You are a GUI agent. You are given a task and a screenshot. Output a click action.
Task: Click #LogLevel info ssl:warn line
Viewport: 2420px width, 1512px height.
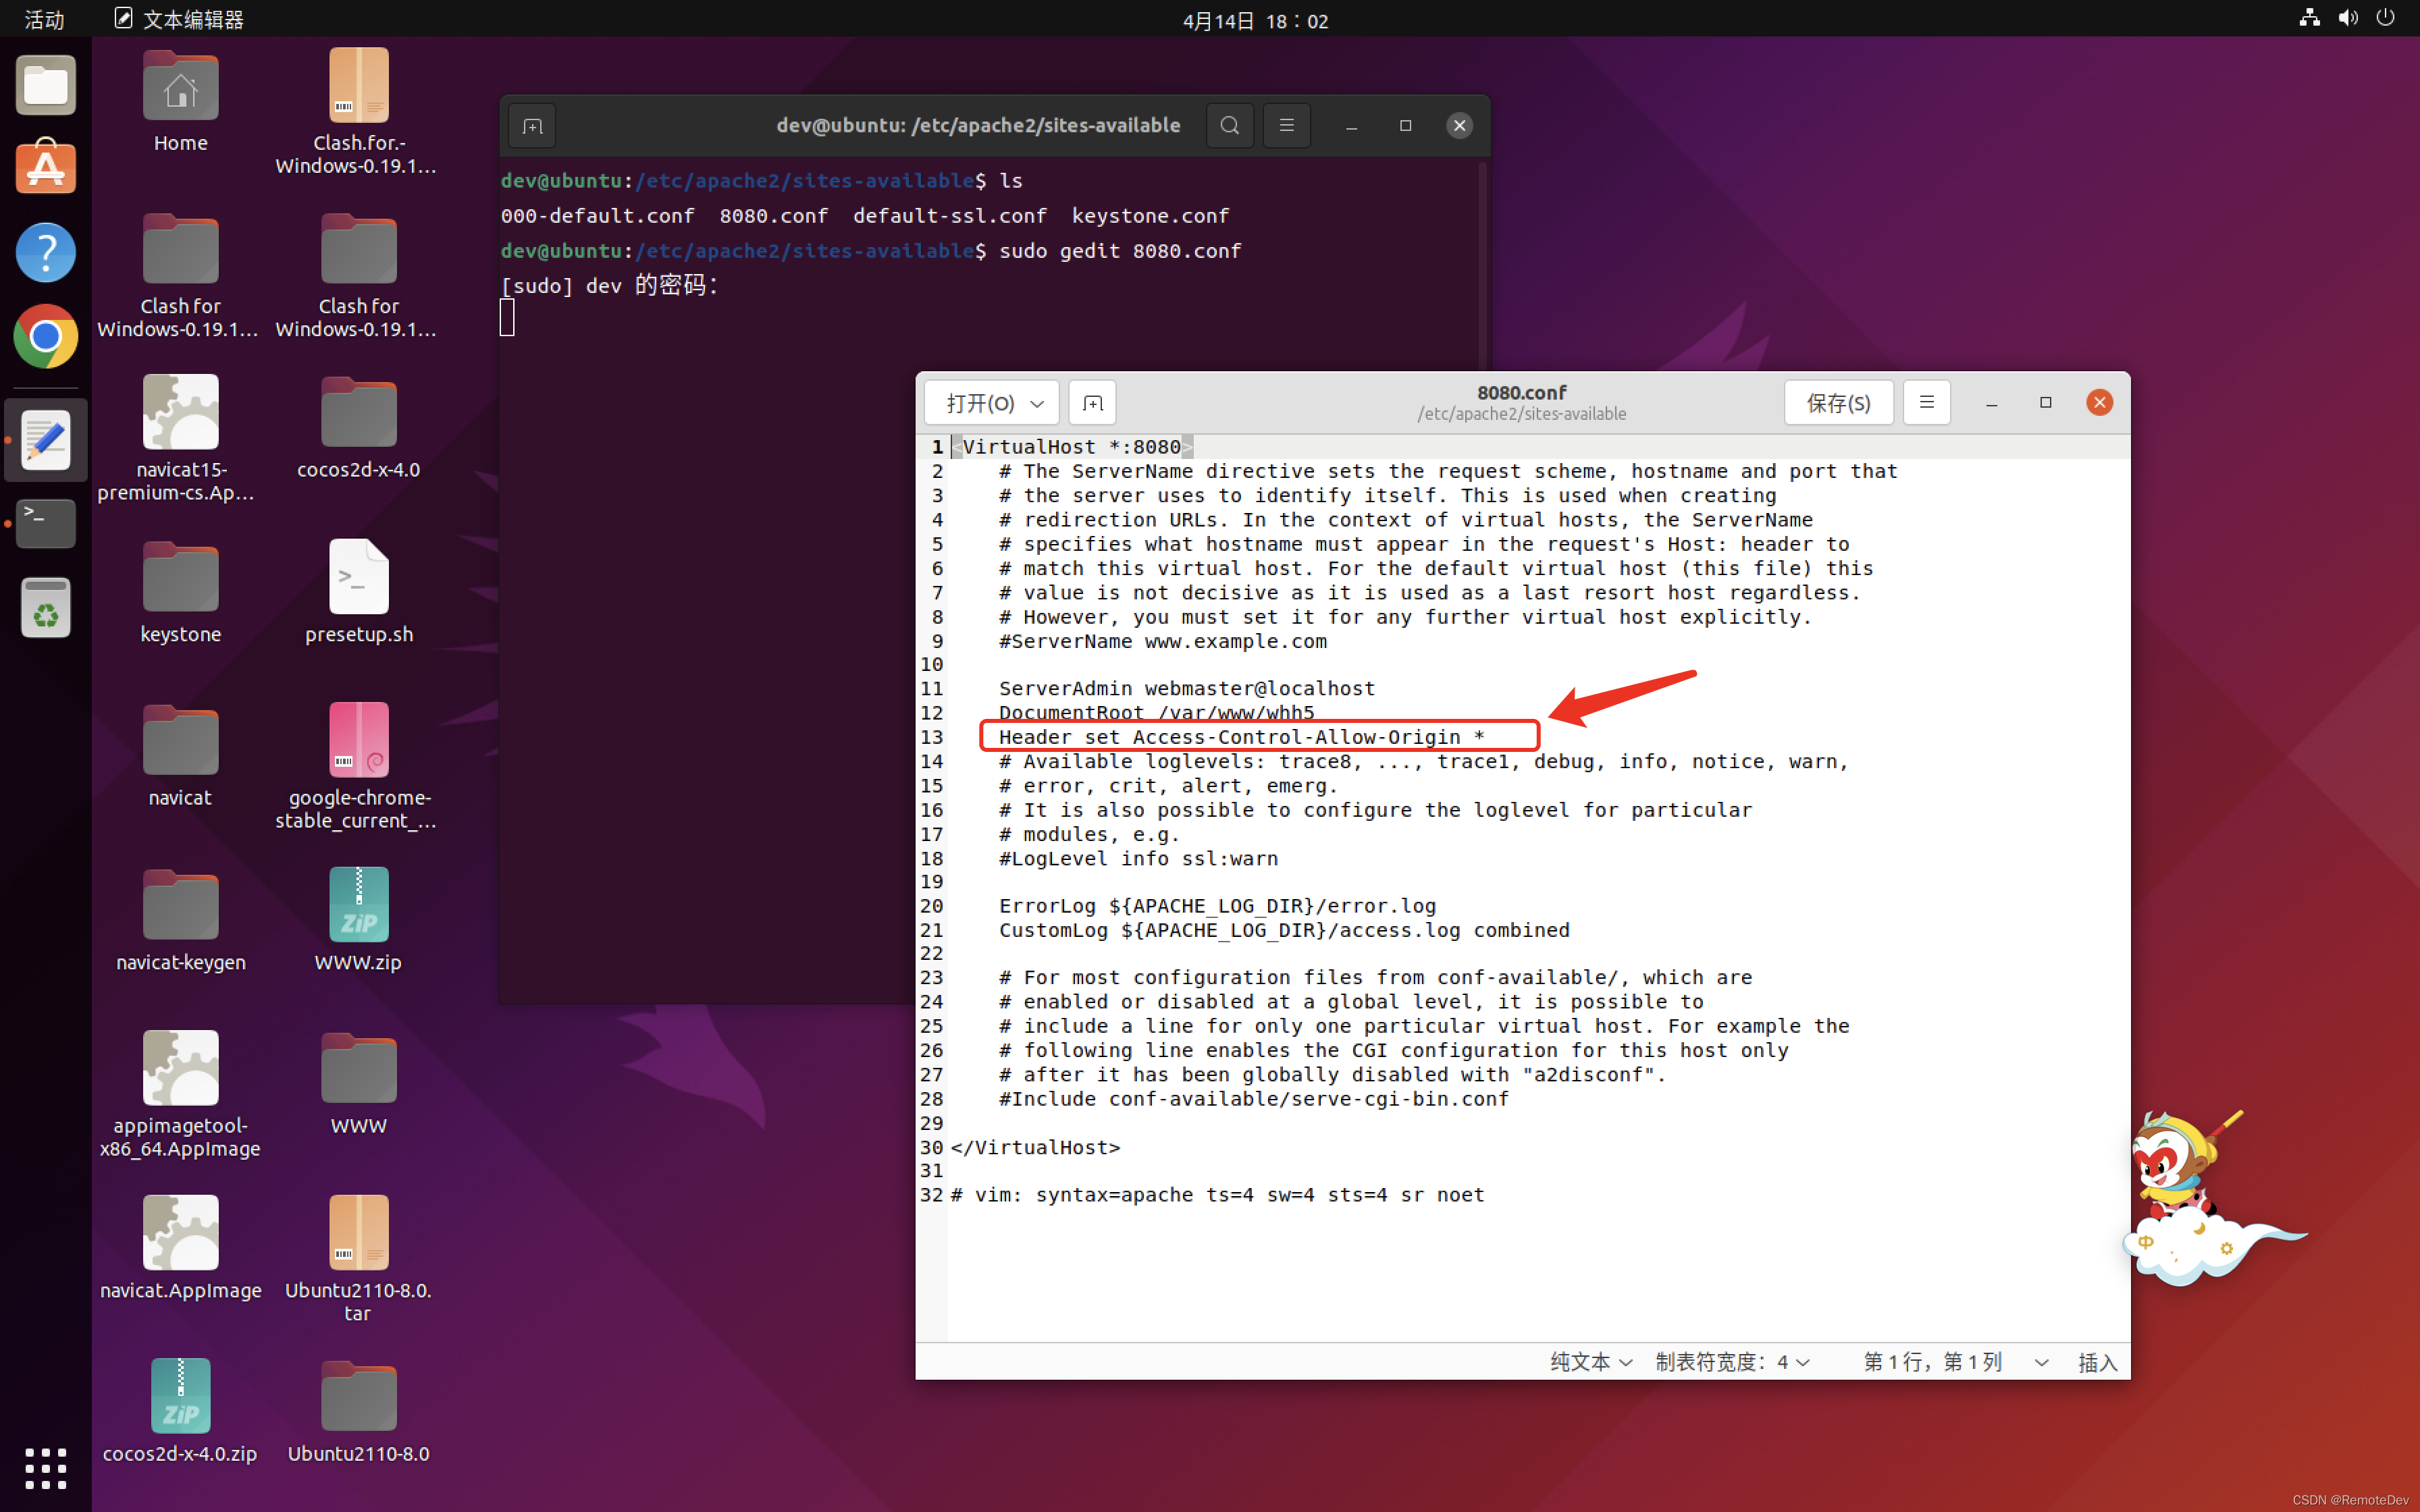1138,858
